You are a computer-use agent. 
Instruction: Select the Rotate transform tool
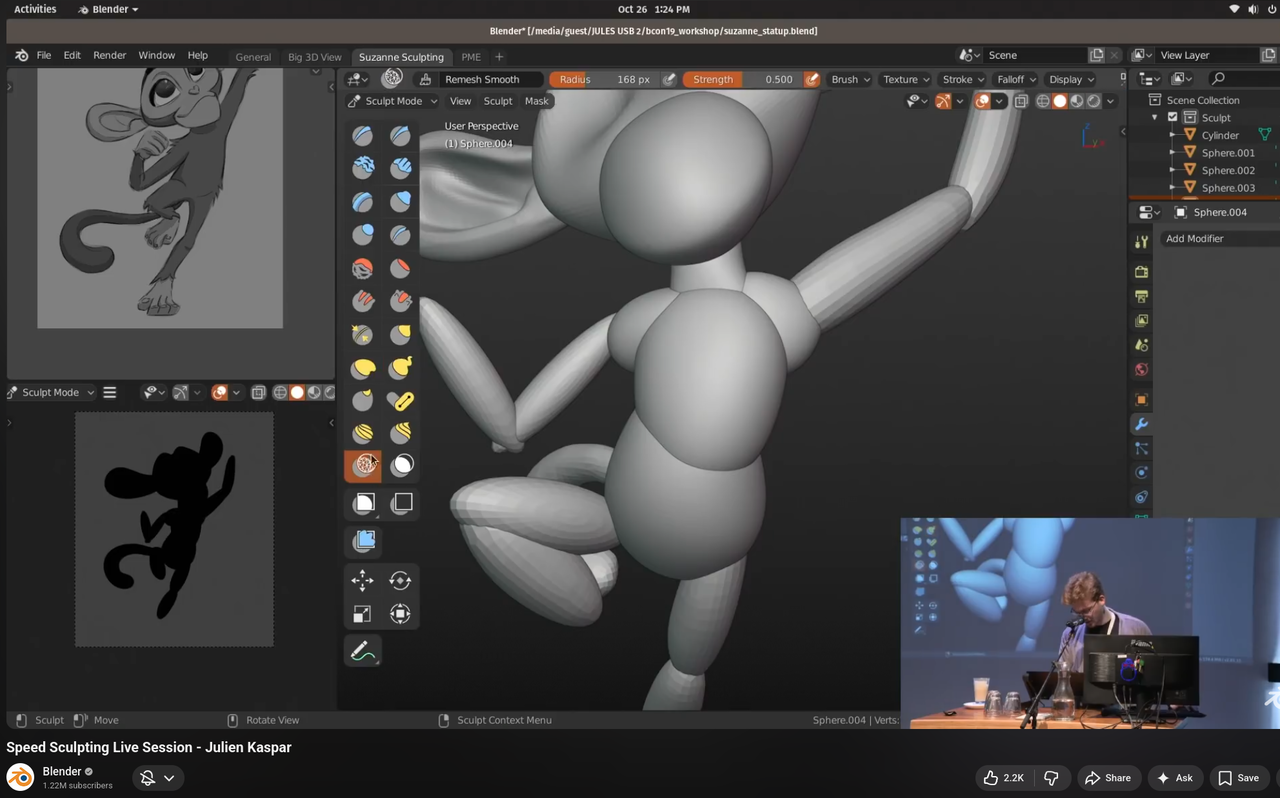pyautogui.click(x=399, y=580)
